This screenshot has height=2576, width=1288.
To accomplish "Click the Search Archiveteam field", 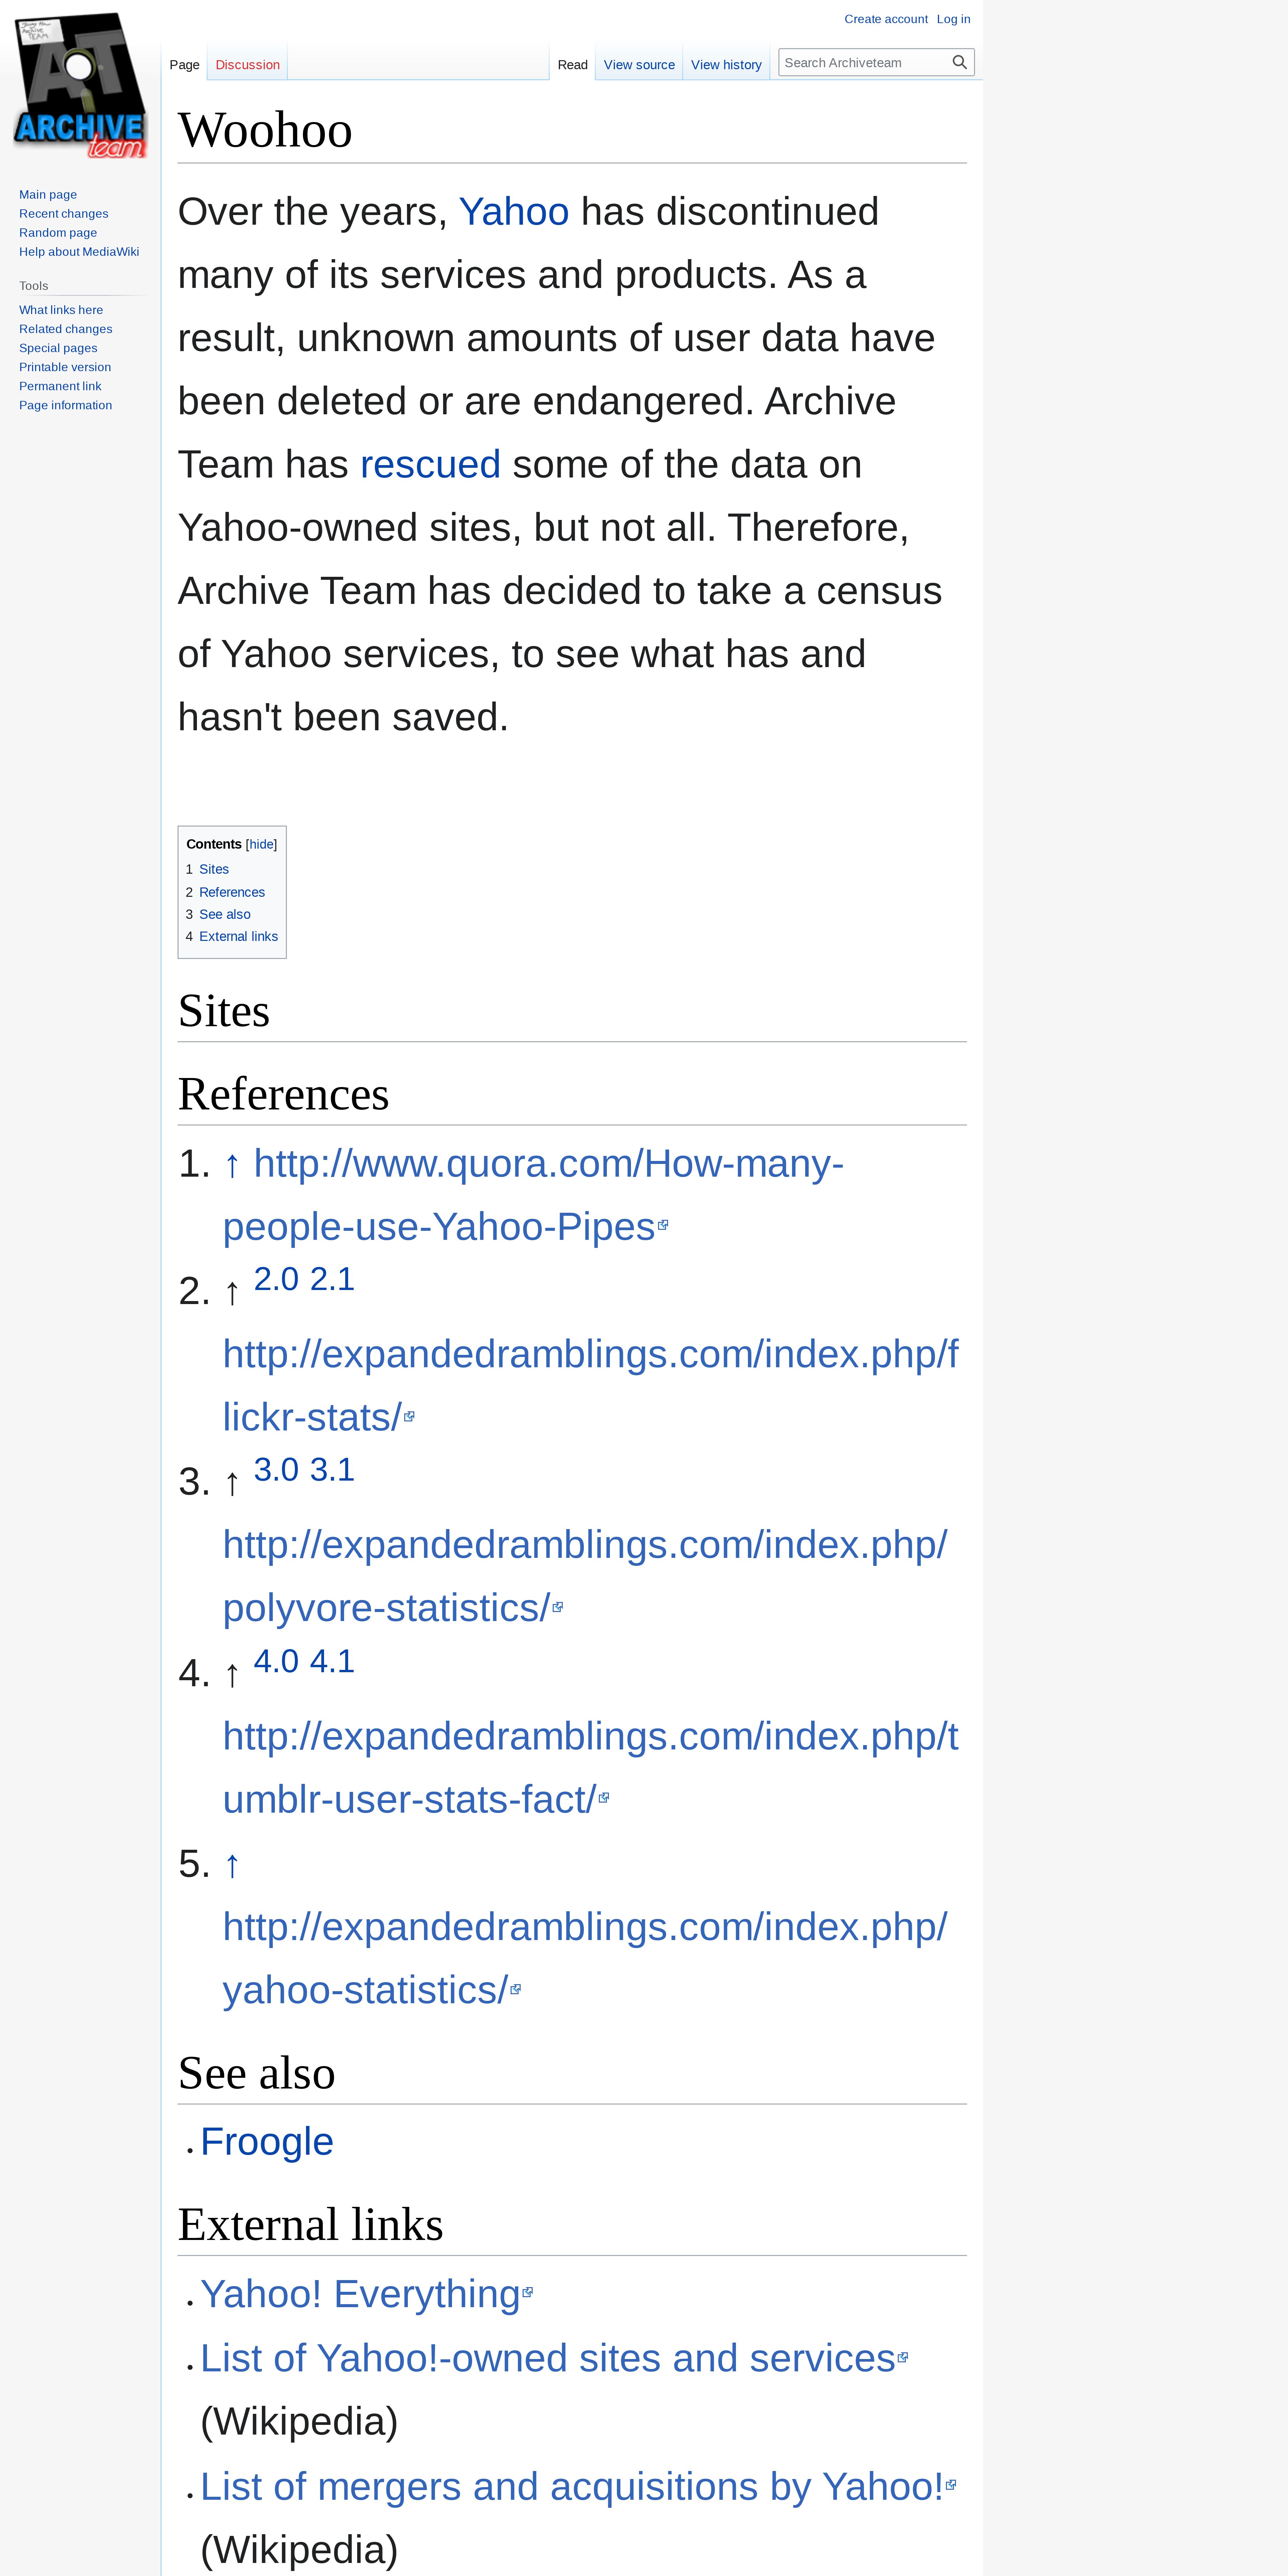I will (x=864, y=62).
